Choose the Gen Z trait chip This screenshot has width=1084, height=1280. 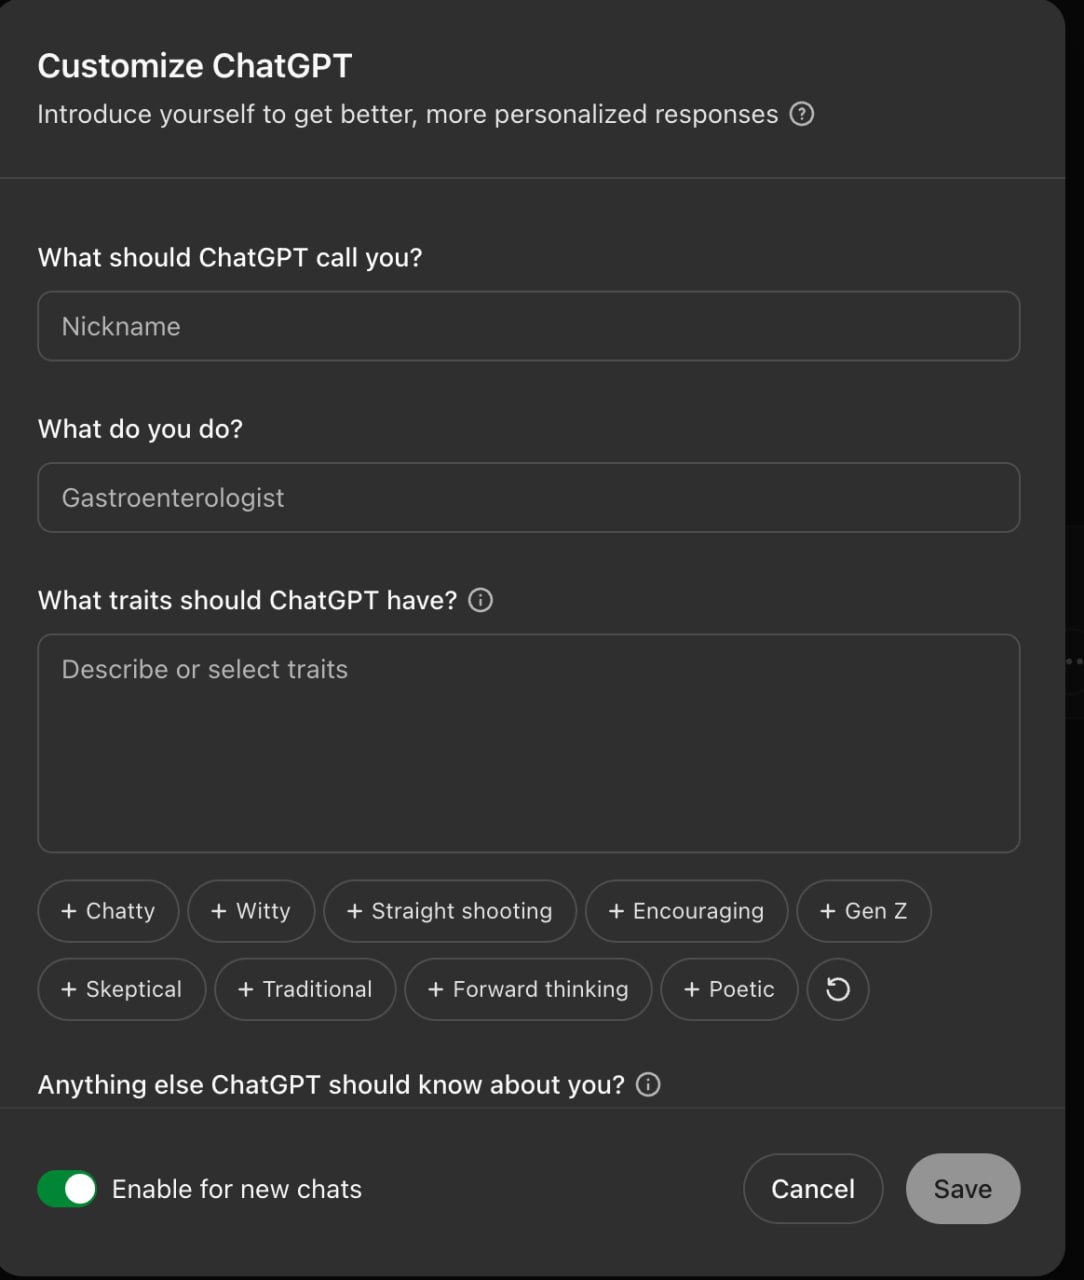[863, 911]
